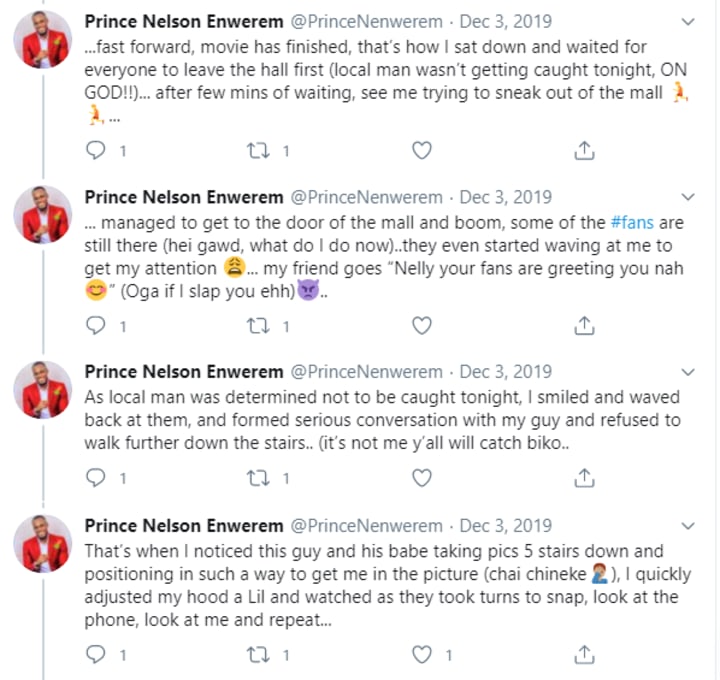Share the 'That's when I noticed this guy' tweet

coord(586,655)
